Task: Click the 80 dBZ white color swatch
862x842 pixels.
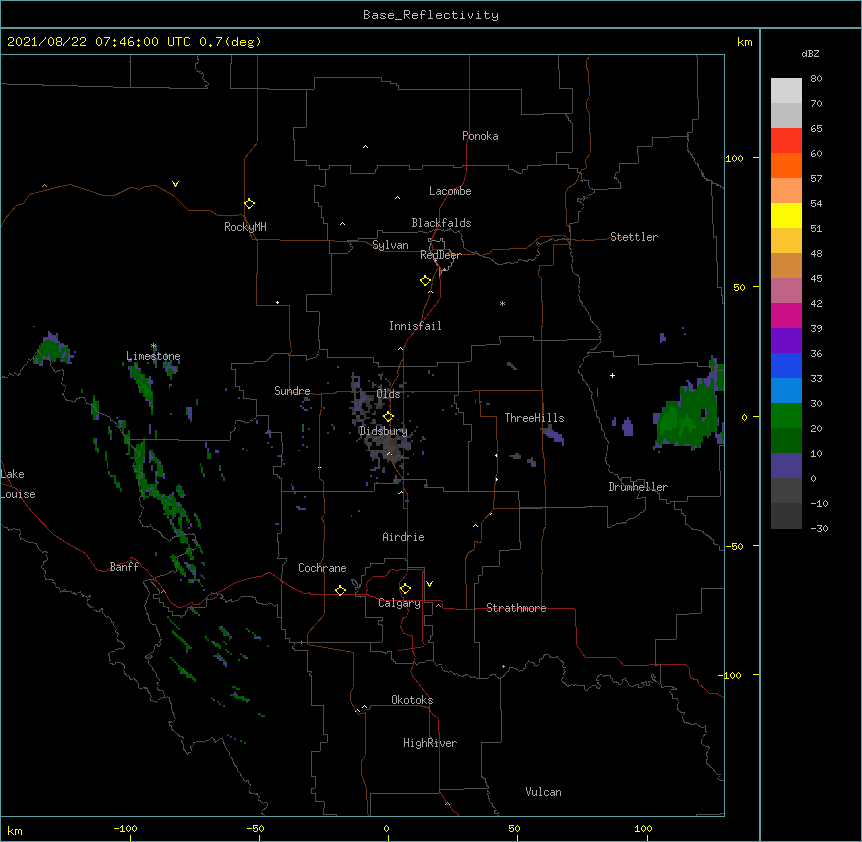Action: pyautogui.click(x=786, y=91)
